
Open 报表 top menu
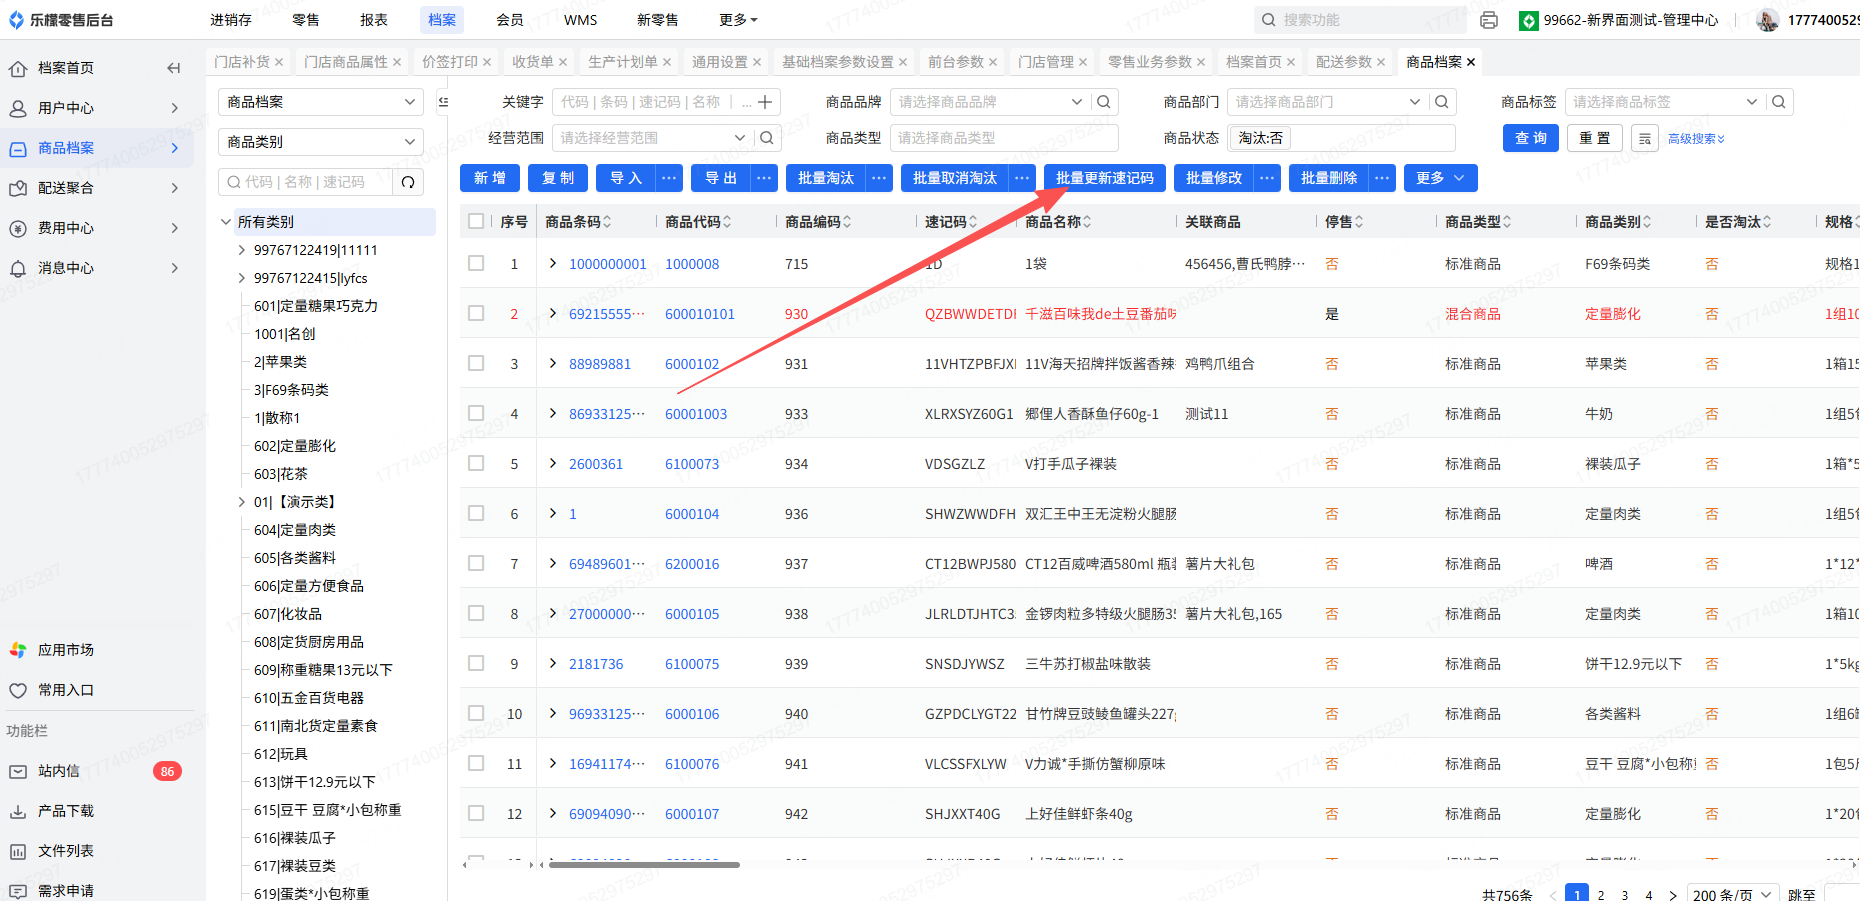pyautogui.click(x=374, y=20)
